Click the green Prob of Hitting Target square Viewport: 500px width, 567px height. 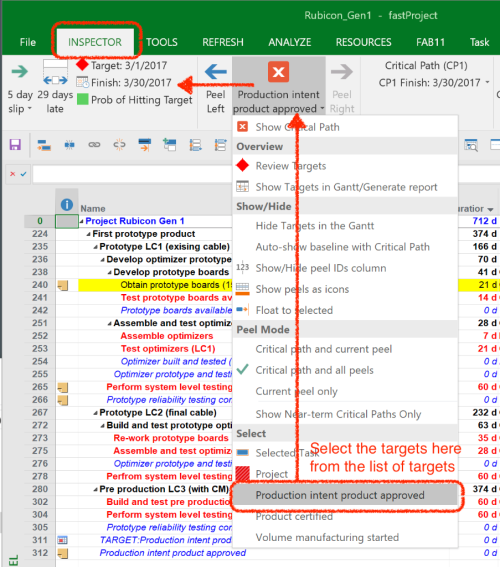pyautogui.click(x=83, y=99)
